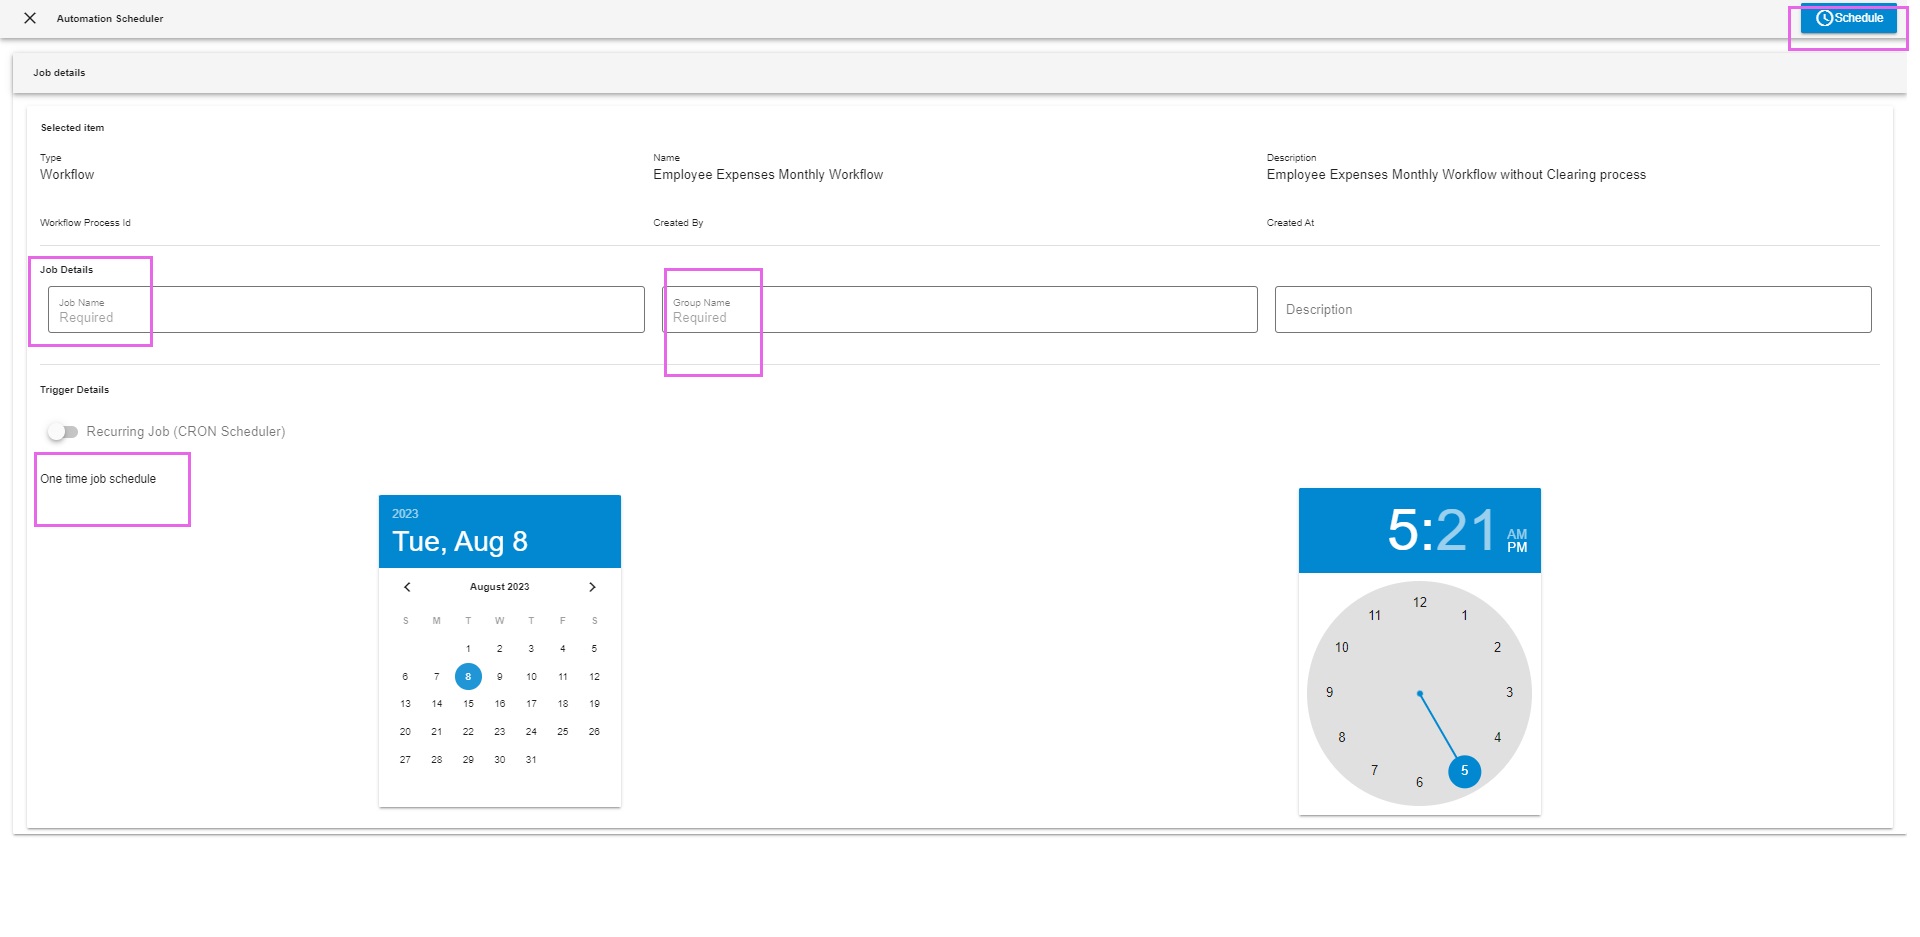Pick 12 on the clock face
This screenshot has width=1920, height=937.
pyautogui.click(x=1420, y=603)
